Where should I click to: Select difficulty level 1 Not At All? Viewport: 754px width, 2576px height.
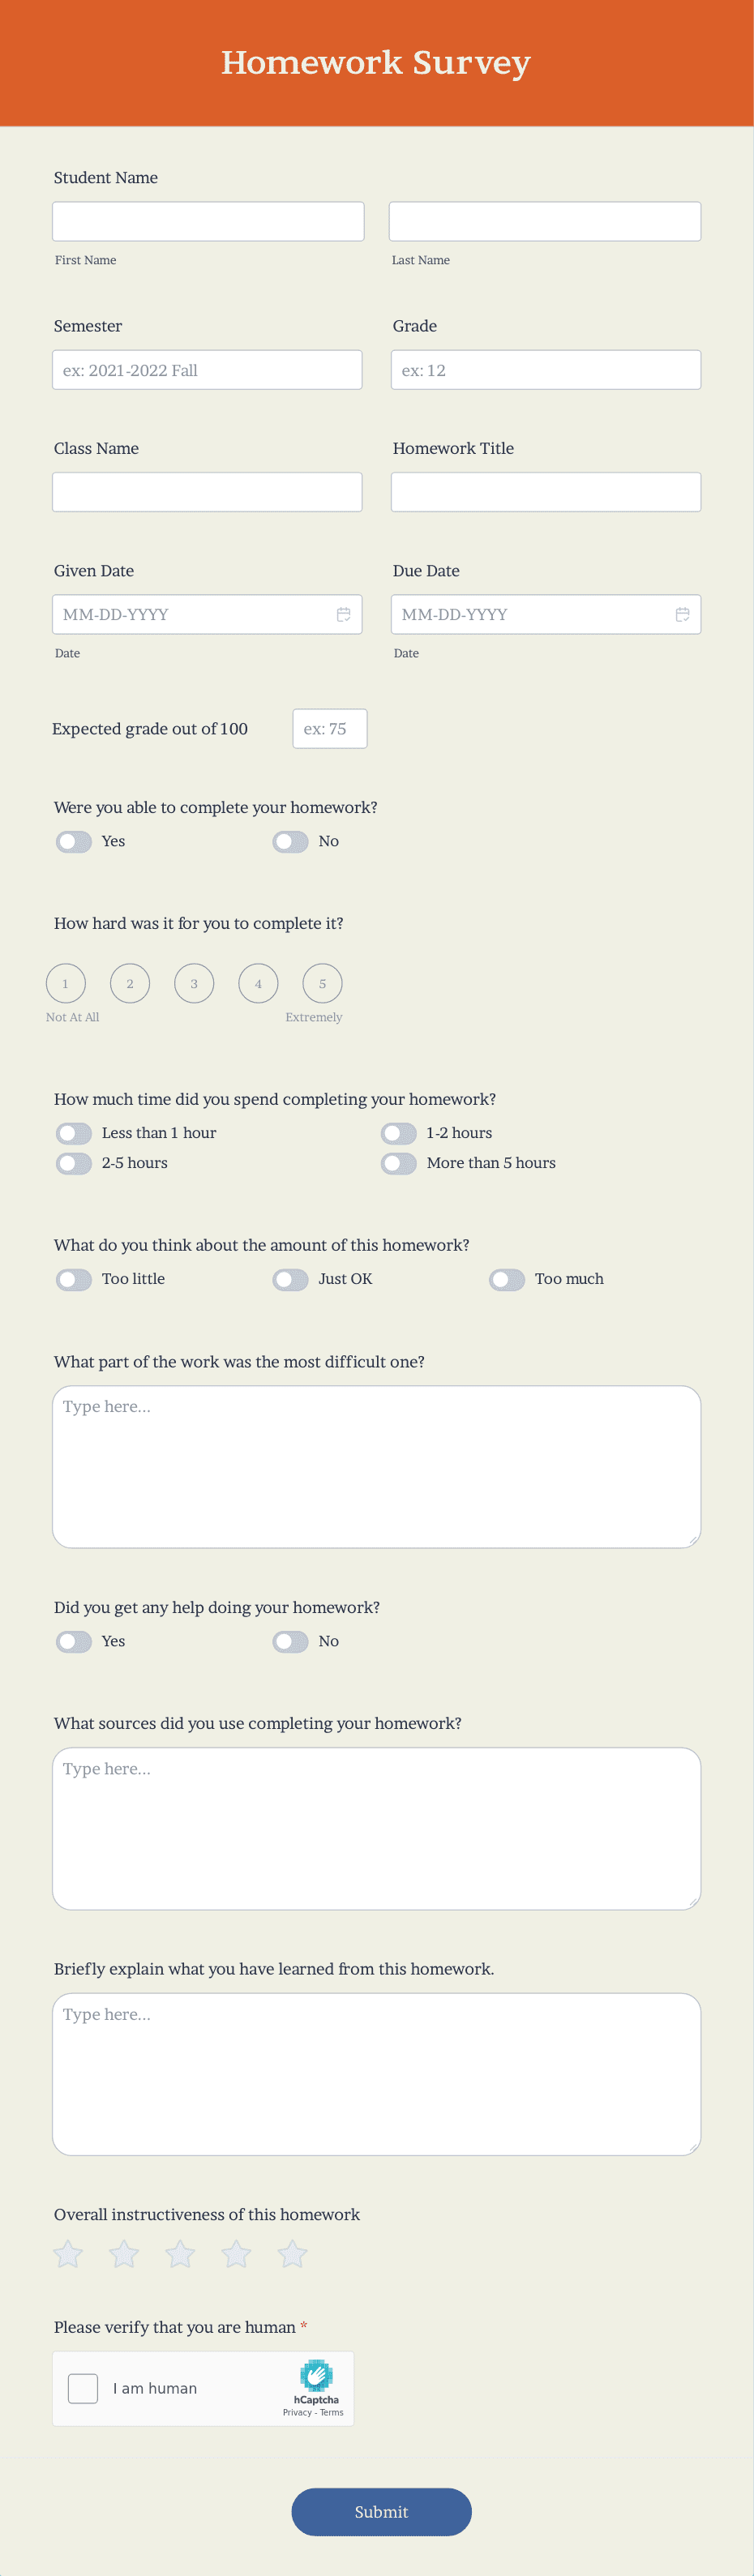point(66,983)
